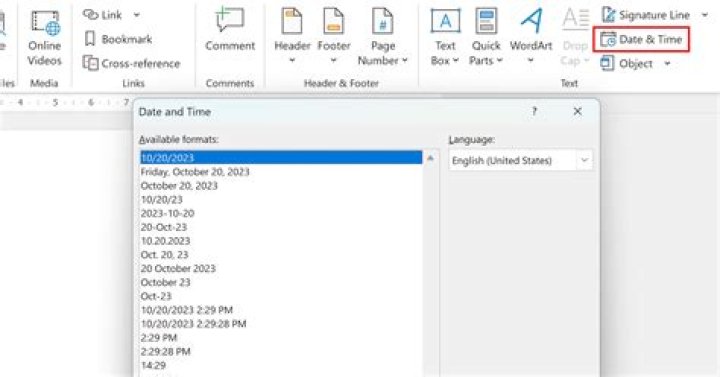
Task: Insert a Text Box
Action: pyautogui.click(x=445, y=37)
